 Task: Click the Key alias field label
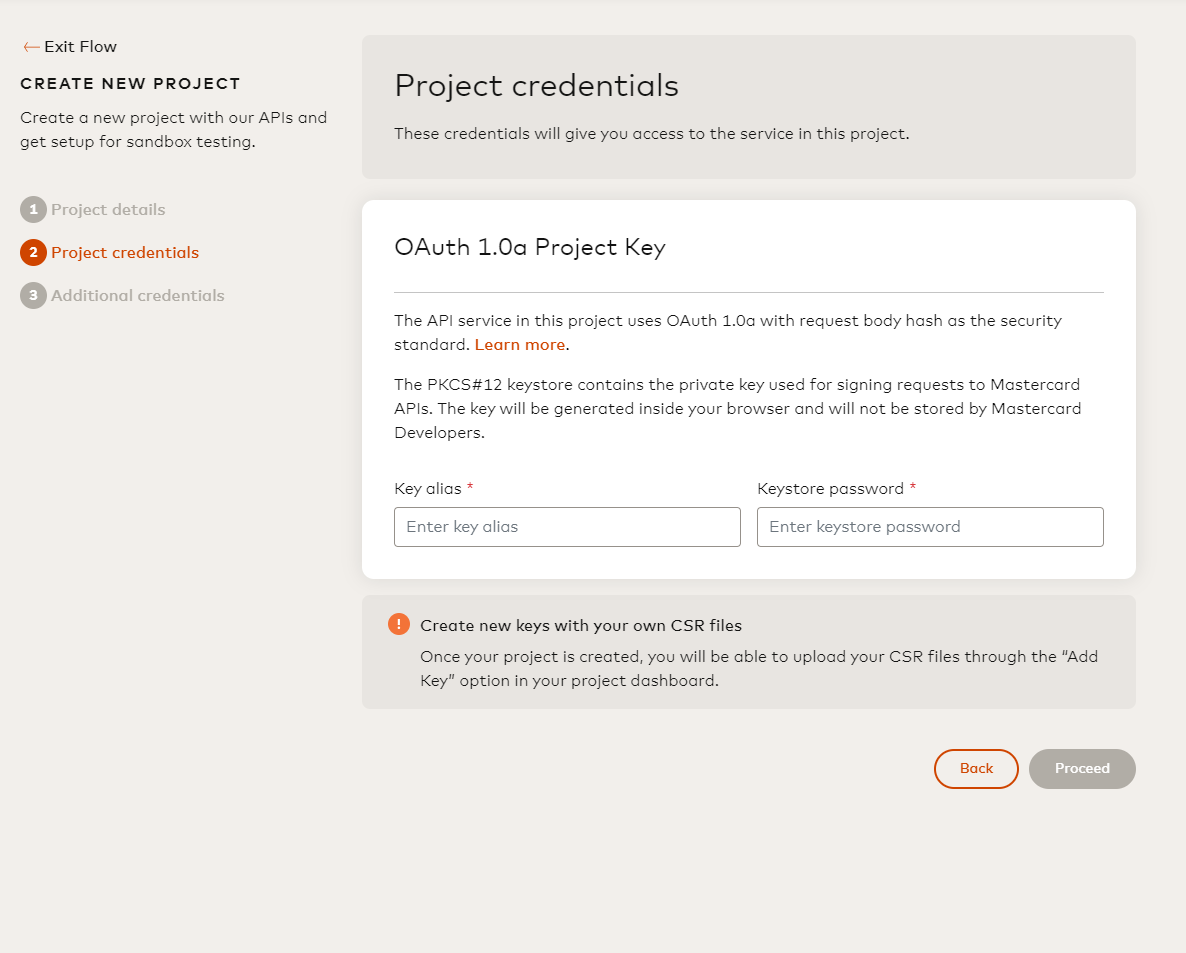(x=428, y=489)
